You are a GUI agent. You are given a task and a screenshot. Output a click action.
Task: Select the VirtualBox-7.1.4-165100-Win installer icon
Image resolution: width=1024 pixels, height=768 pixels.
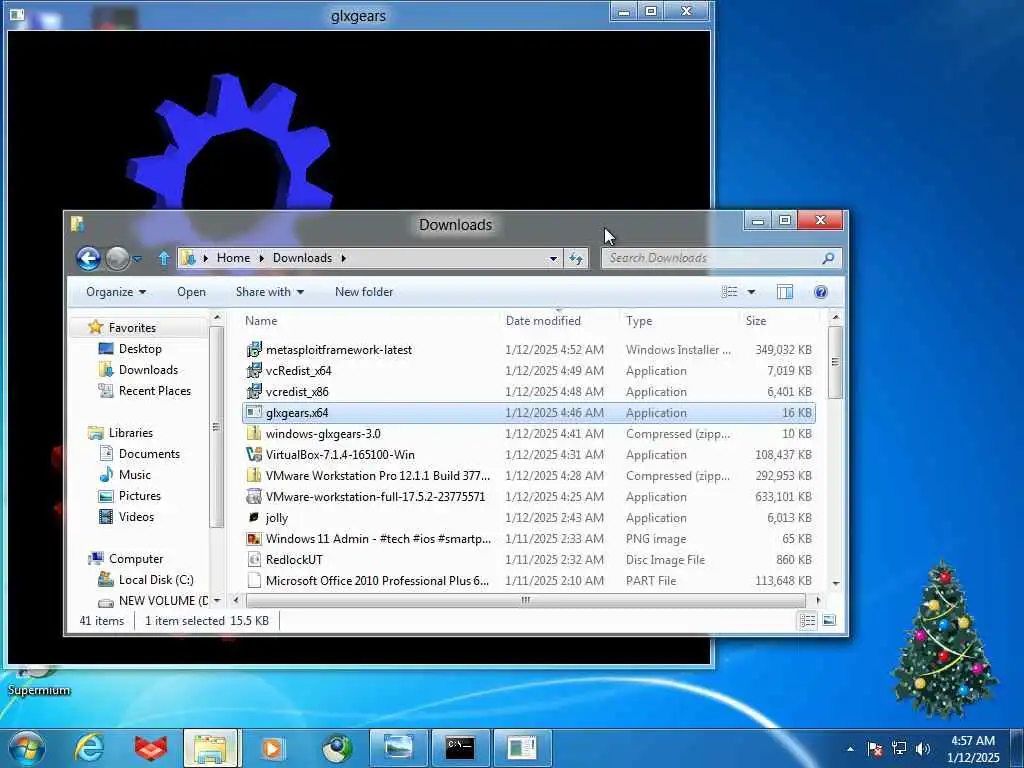254,454
